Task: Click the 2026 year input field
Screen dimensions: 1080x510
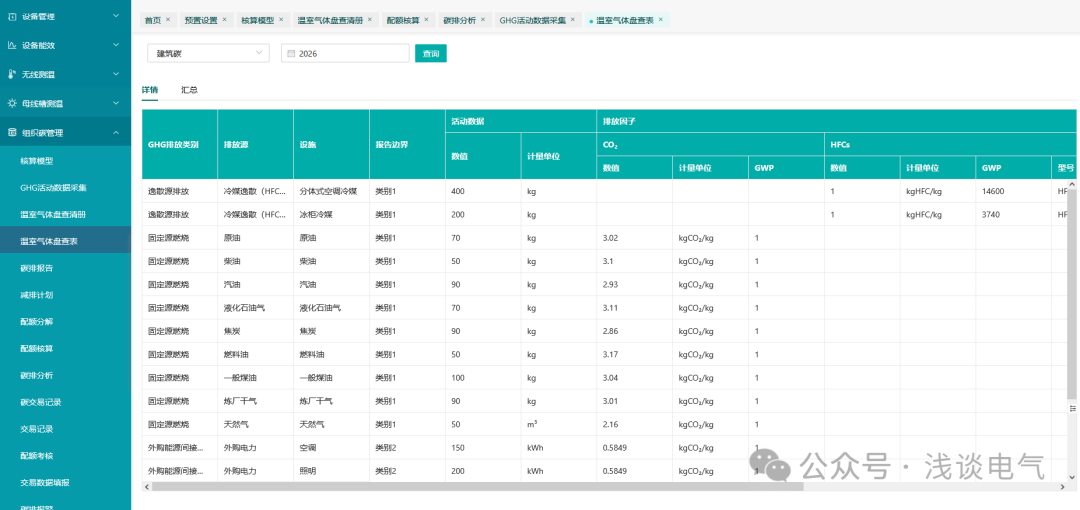Action: pyautogui.click(x=345, y=53)
